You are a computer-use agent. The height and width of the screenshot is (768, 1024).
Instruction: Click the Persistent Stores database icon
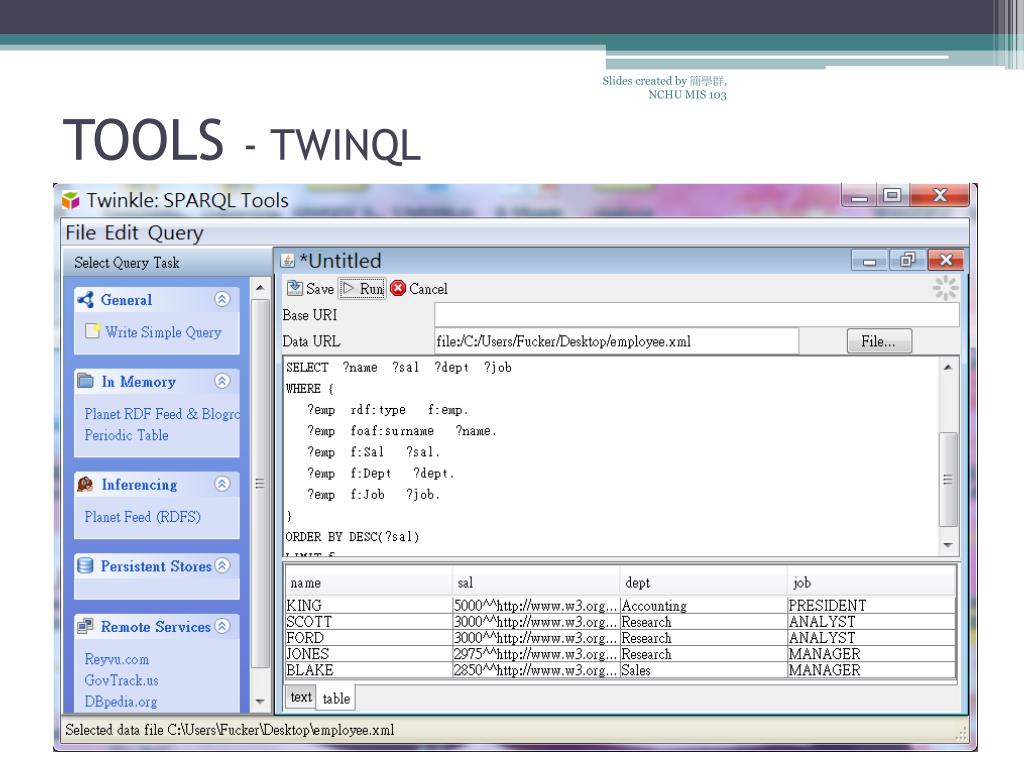coord(86,565)
